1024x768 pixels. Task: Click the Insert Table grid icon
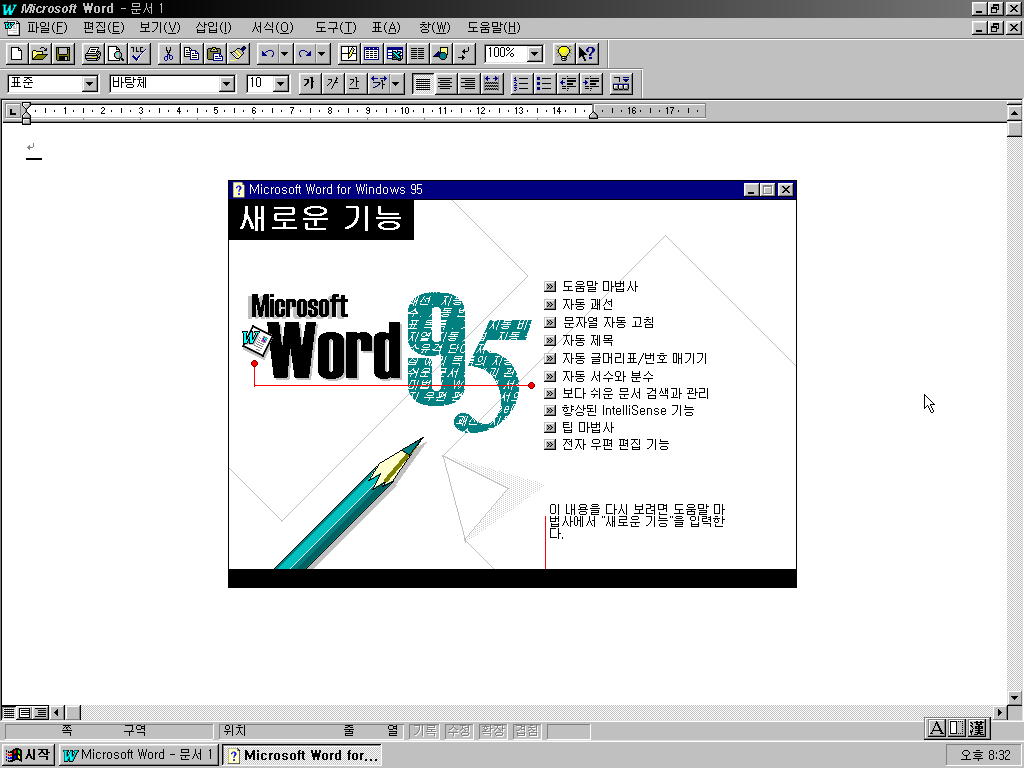[x=372, y=54]
